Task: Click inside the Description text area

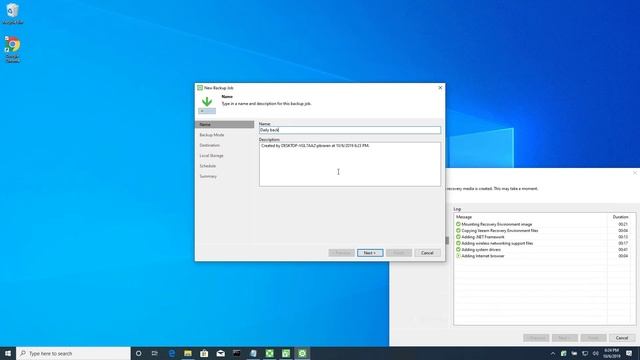Action: 350,164
